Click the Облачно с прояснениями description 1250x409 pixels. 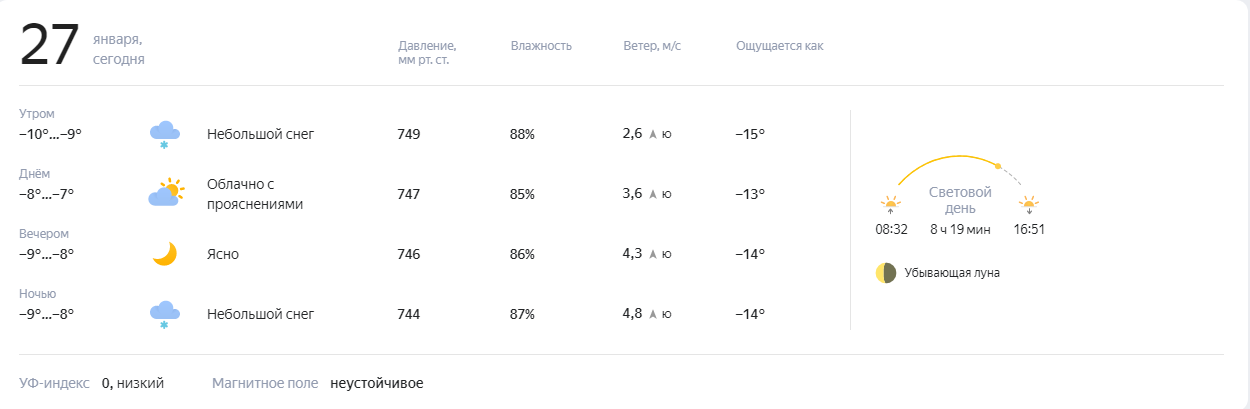254,194
